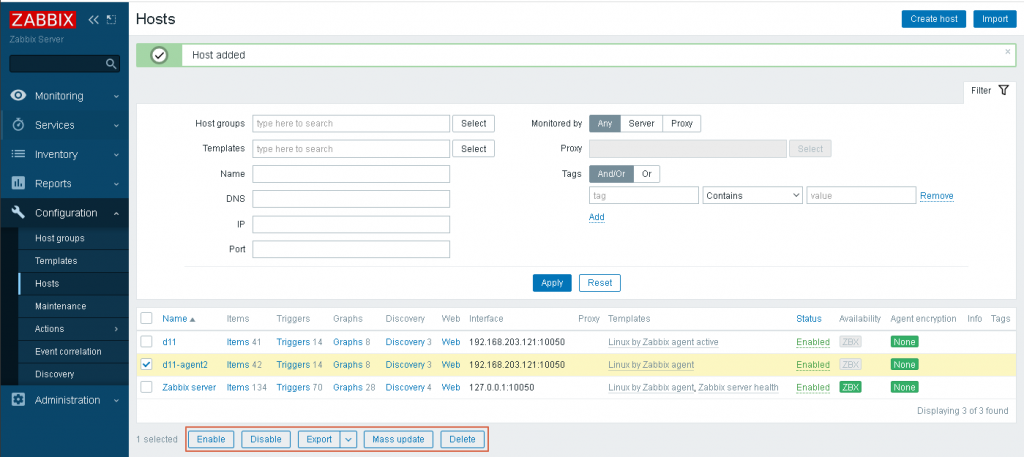Screen dimensions: 1024x457
Task: Click the search magnifier icon in the sidebar
Action: [x=111, y=64]
